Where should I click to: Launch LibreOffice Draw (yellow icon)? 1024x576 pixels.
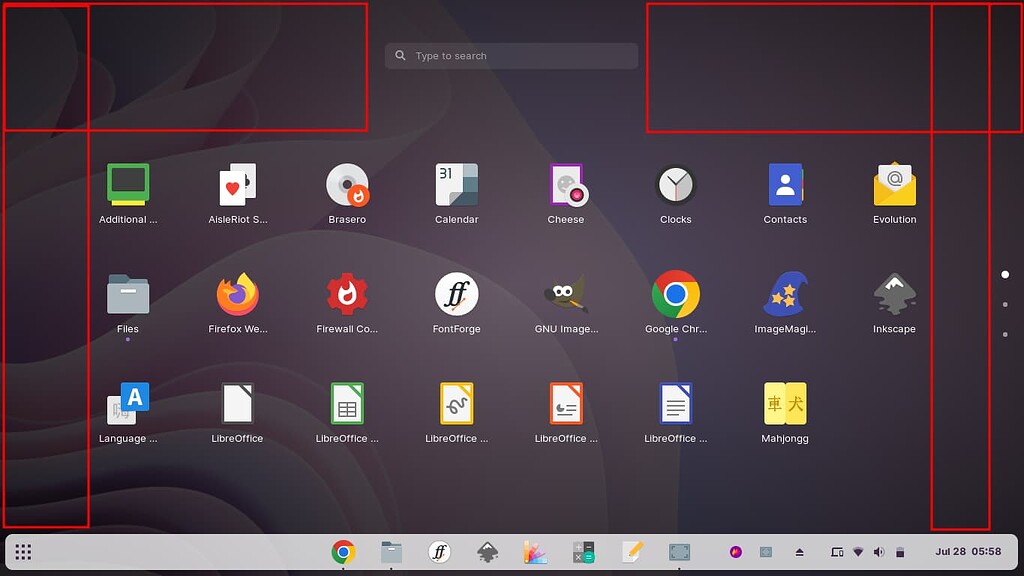(x=456, y=404)
